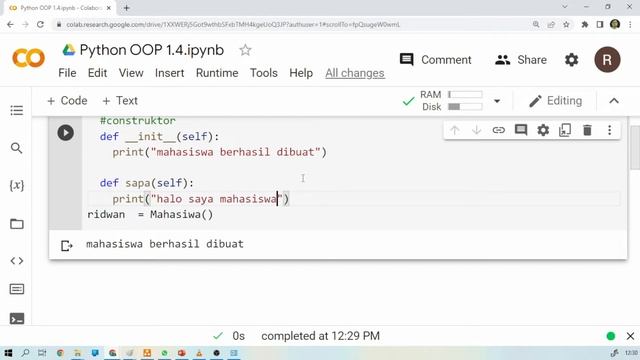Reload the browser page
640x360 pixels.
coord(40,24)
